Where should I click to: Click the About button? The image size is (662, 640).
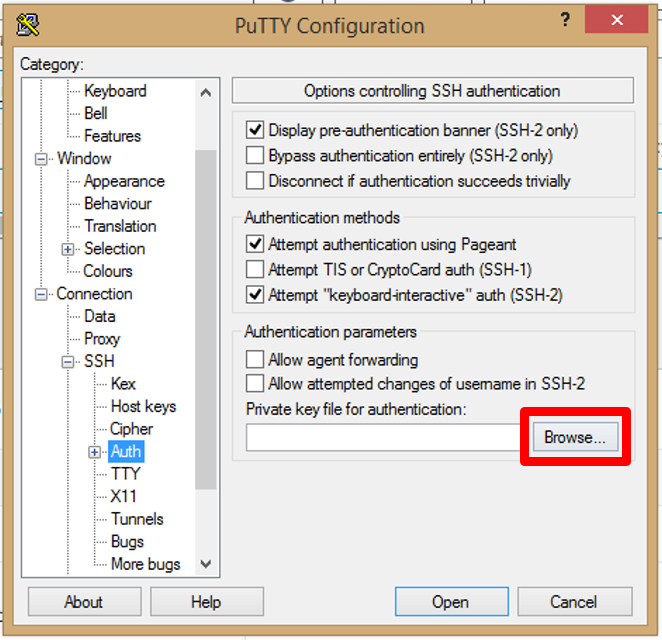coord(84,602)
